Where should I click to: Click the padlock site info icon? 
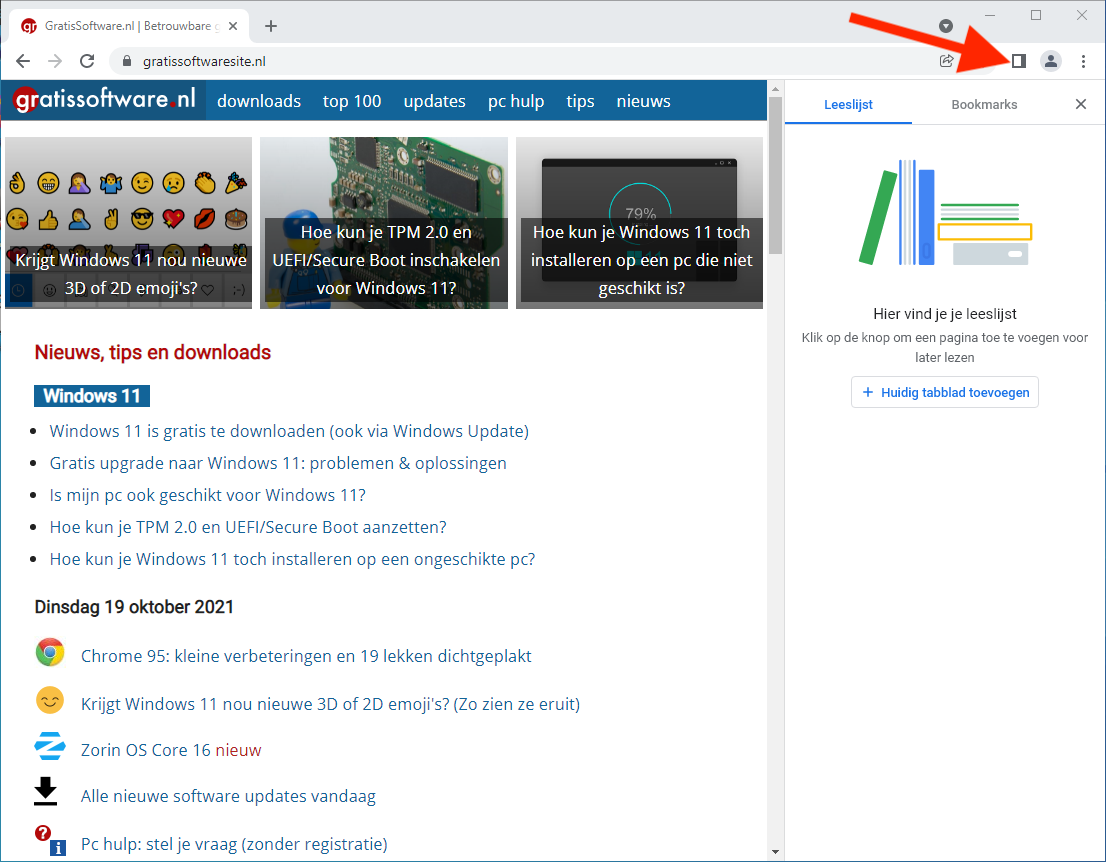(x=126, y=61)
